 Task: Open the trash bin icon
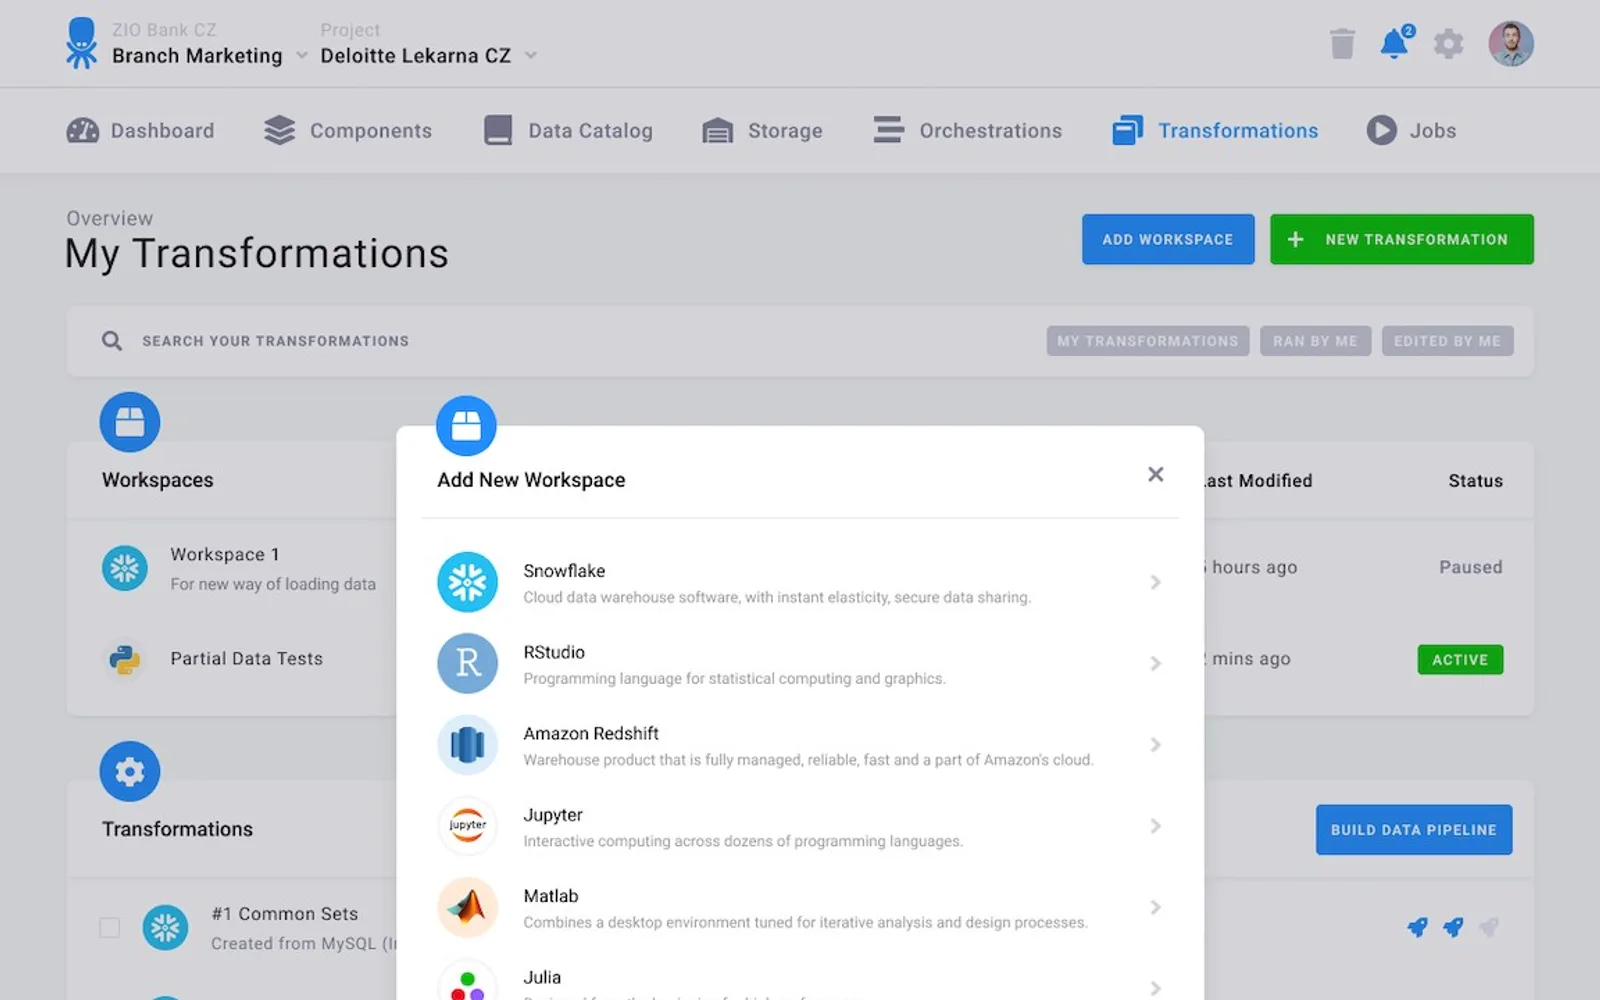(x=1342, y=44)
